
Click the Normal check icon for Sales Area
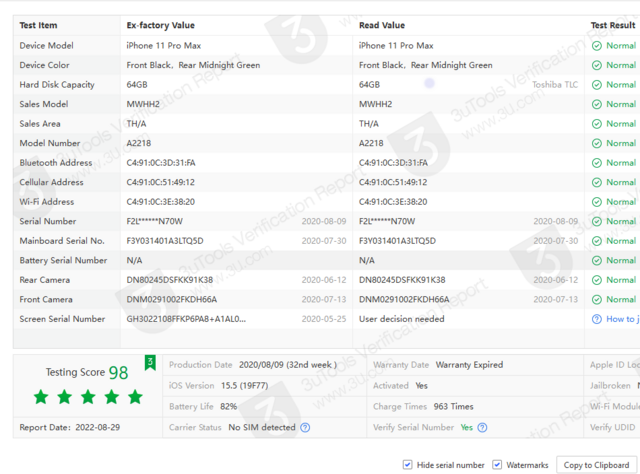pos(597,124)
